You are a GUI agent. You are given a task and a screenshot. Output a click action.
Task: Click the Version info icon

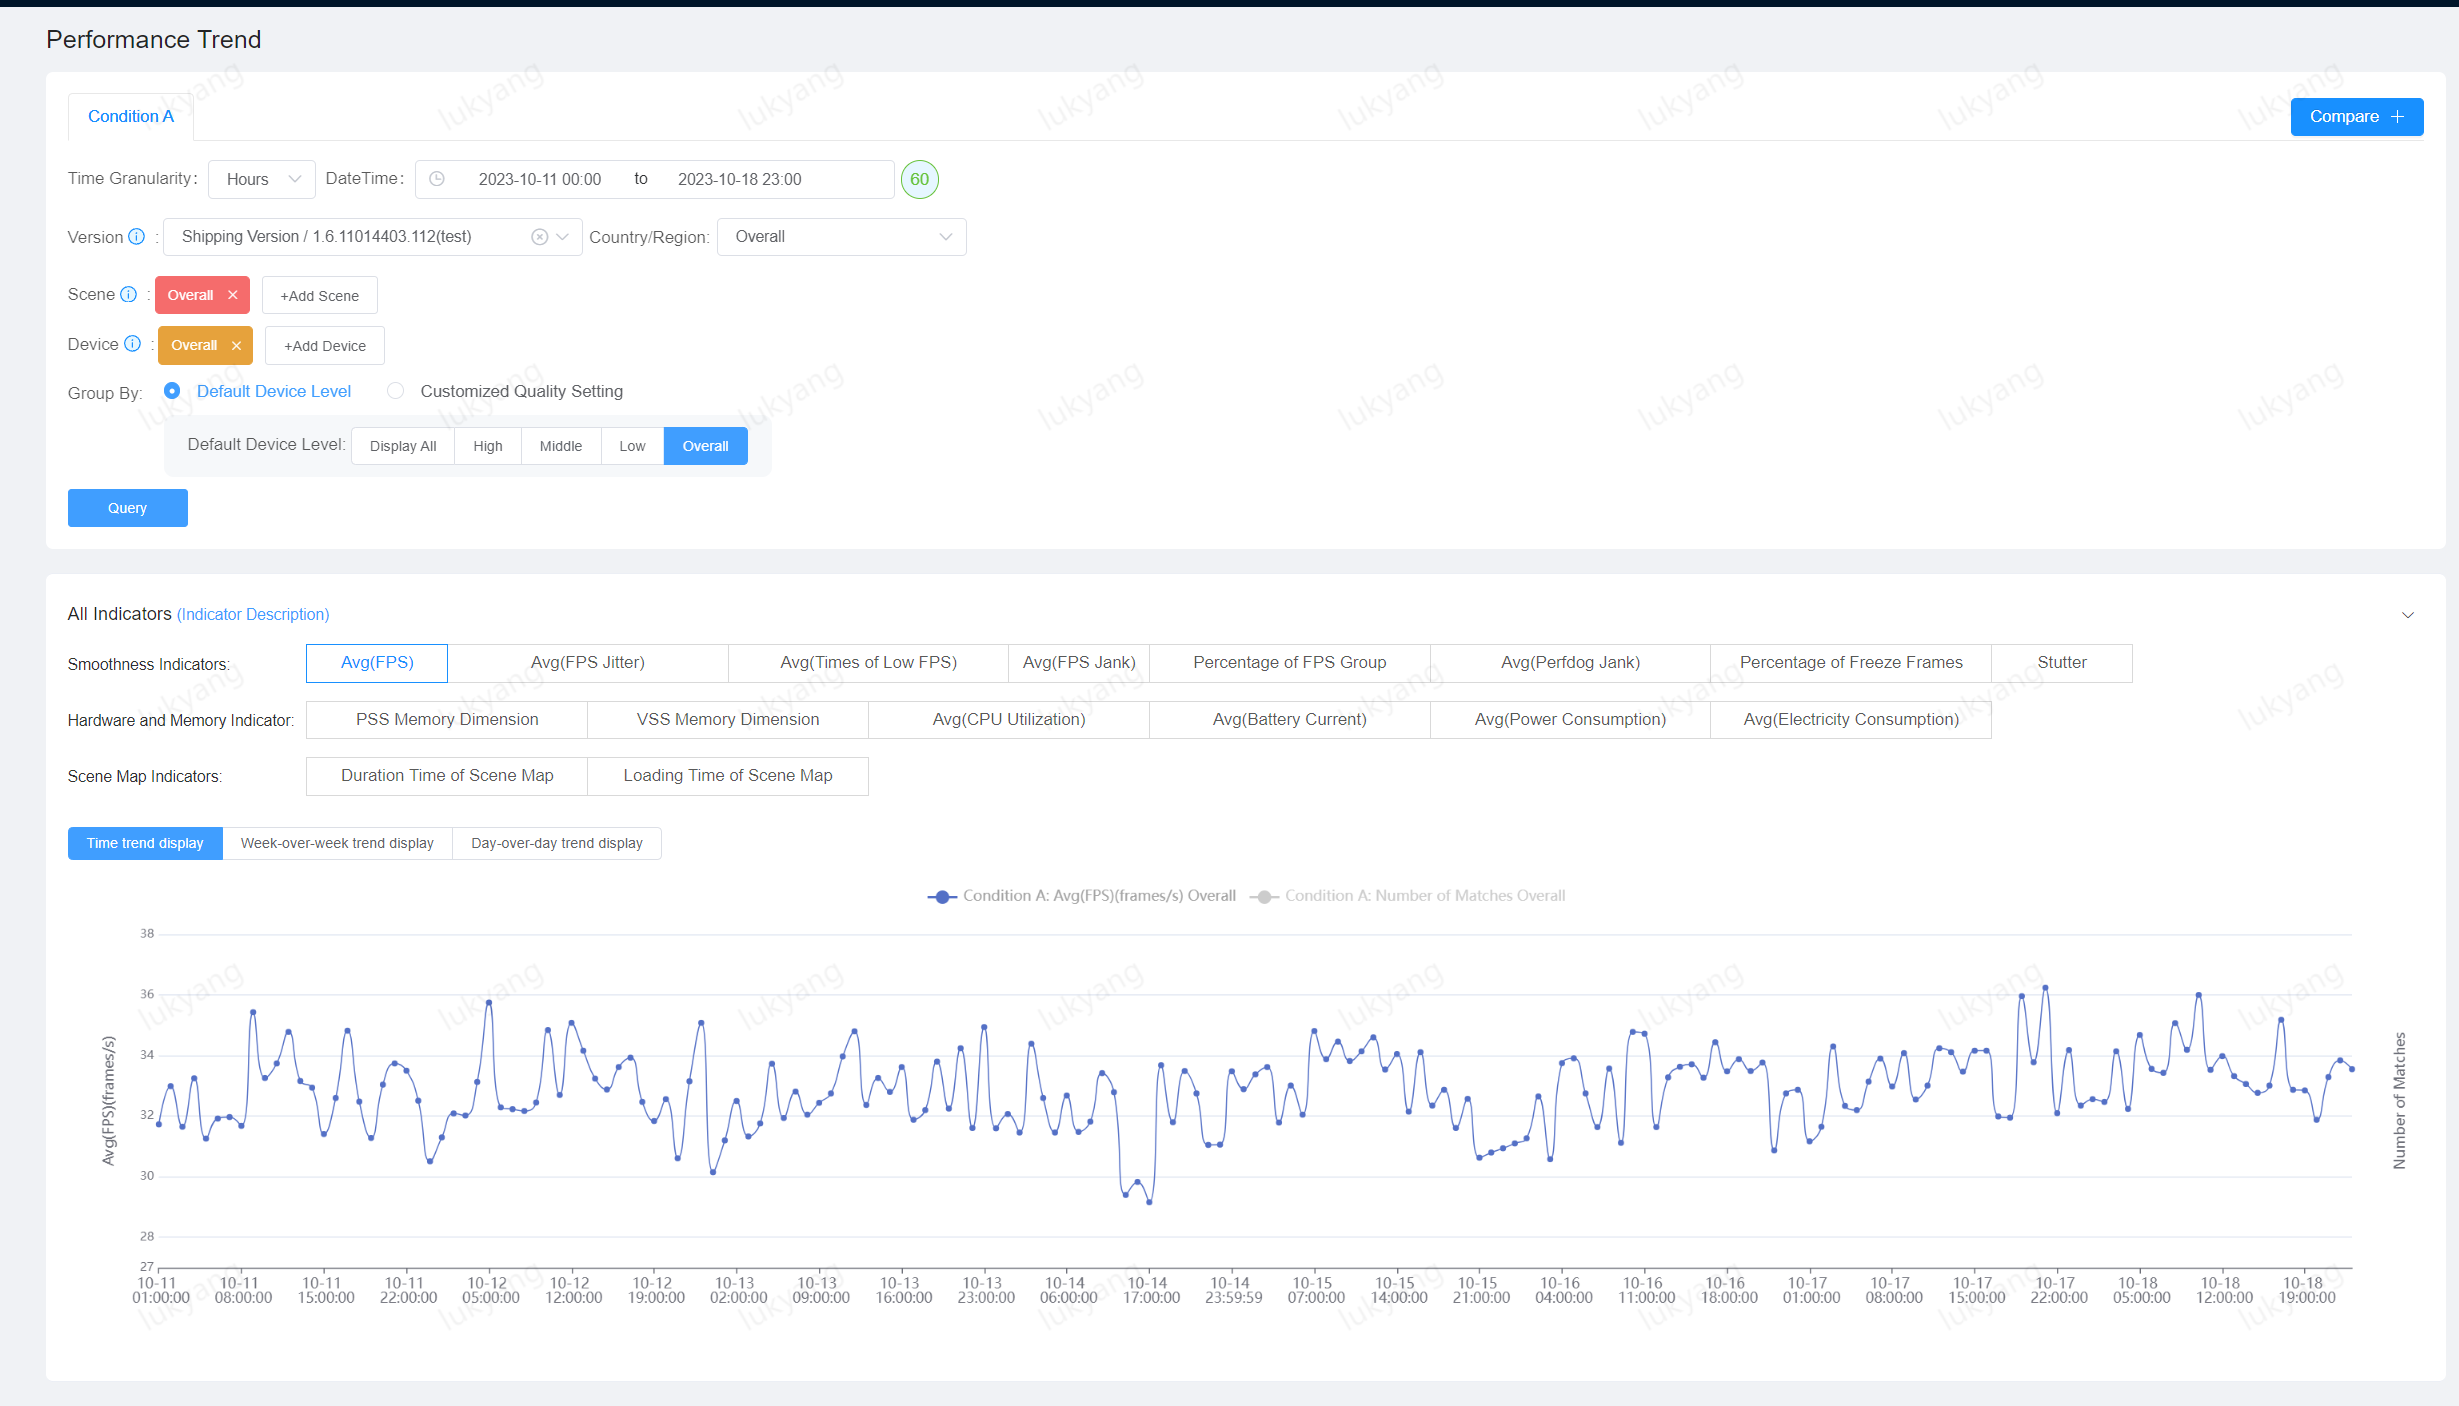click(137, 237)
